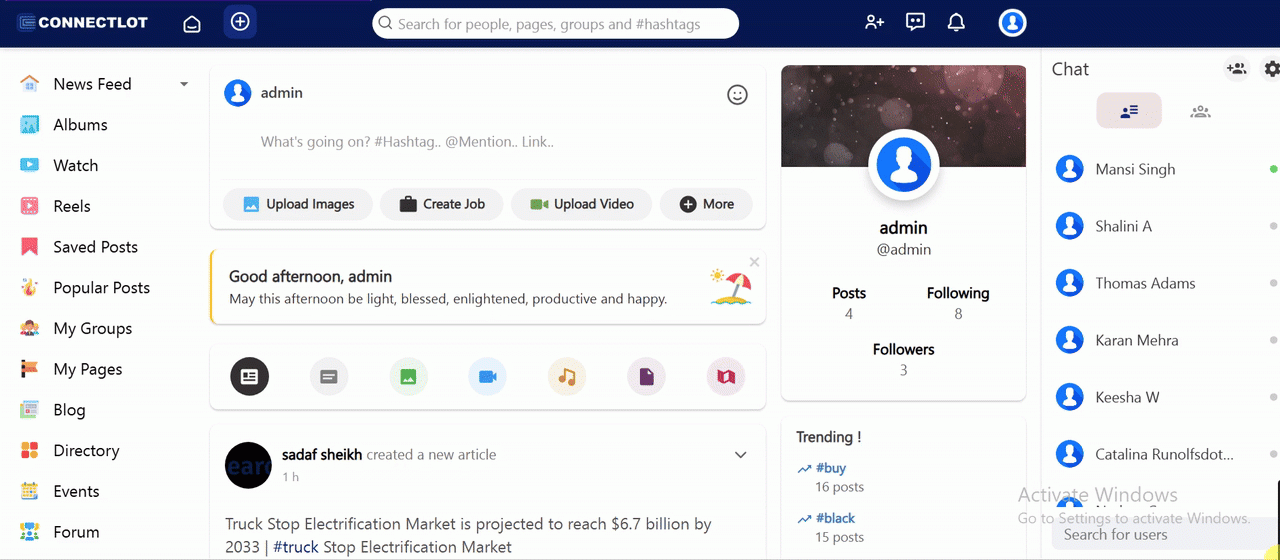Click the What's going on post field
The height and width of the screenshot is (560, 1280).
click(x=490, y=142)
